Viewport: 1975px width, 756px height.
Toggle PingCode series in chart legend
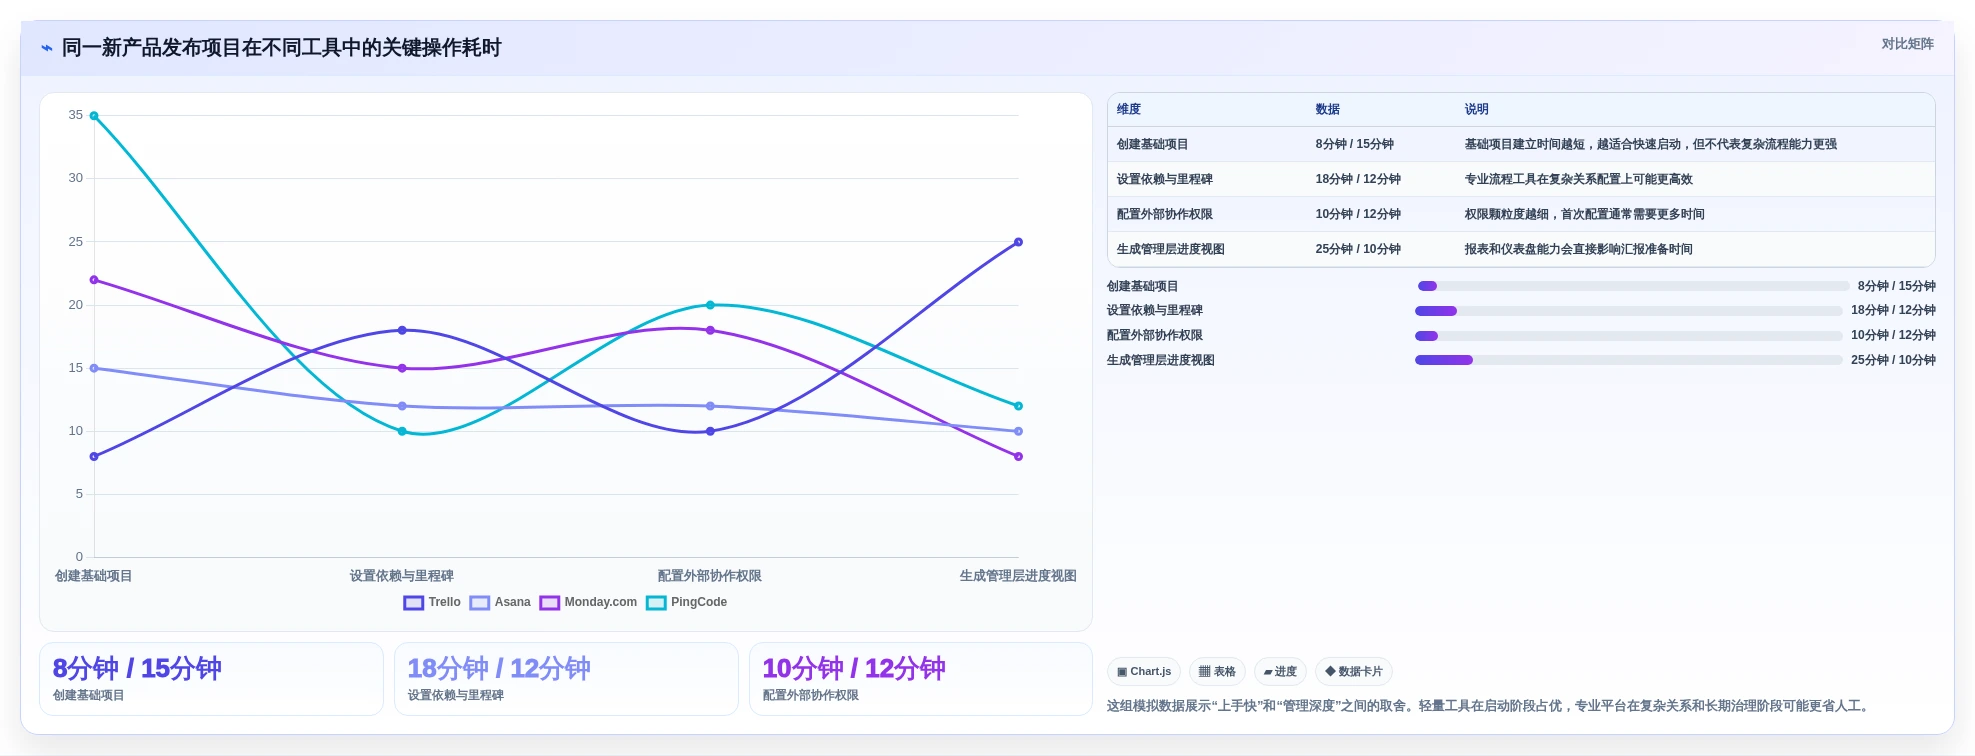(687, 602)
